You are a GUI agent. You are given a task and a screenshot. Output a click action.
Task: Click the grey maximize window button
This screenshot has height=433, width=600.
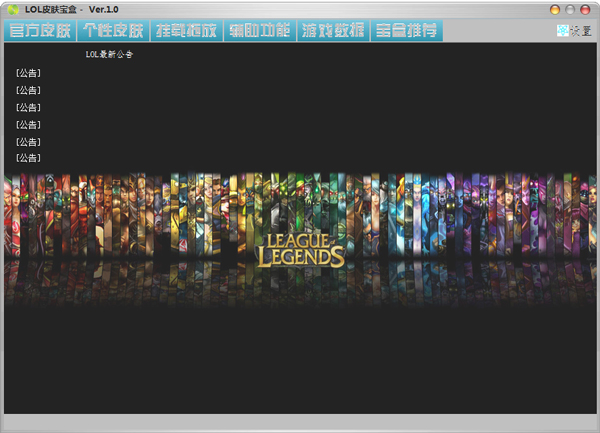point(570,10)
